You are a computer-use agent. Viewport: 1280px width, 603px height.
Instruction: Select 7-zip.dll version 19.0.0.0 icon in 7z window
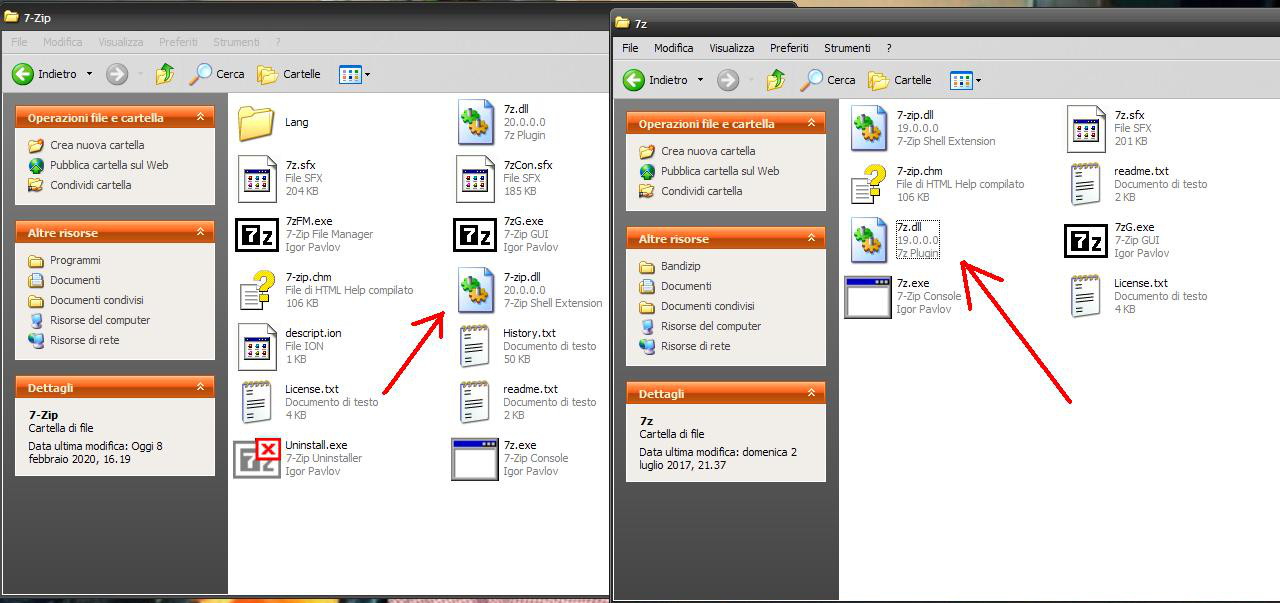(868, 128)
